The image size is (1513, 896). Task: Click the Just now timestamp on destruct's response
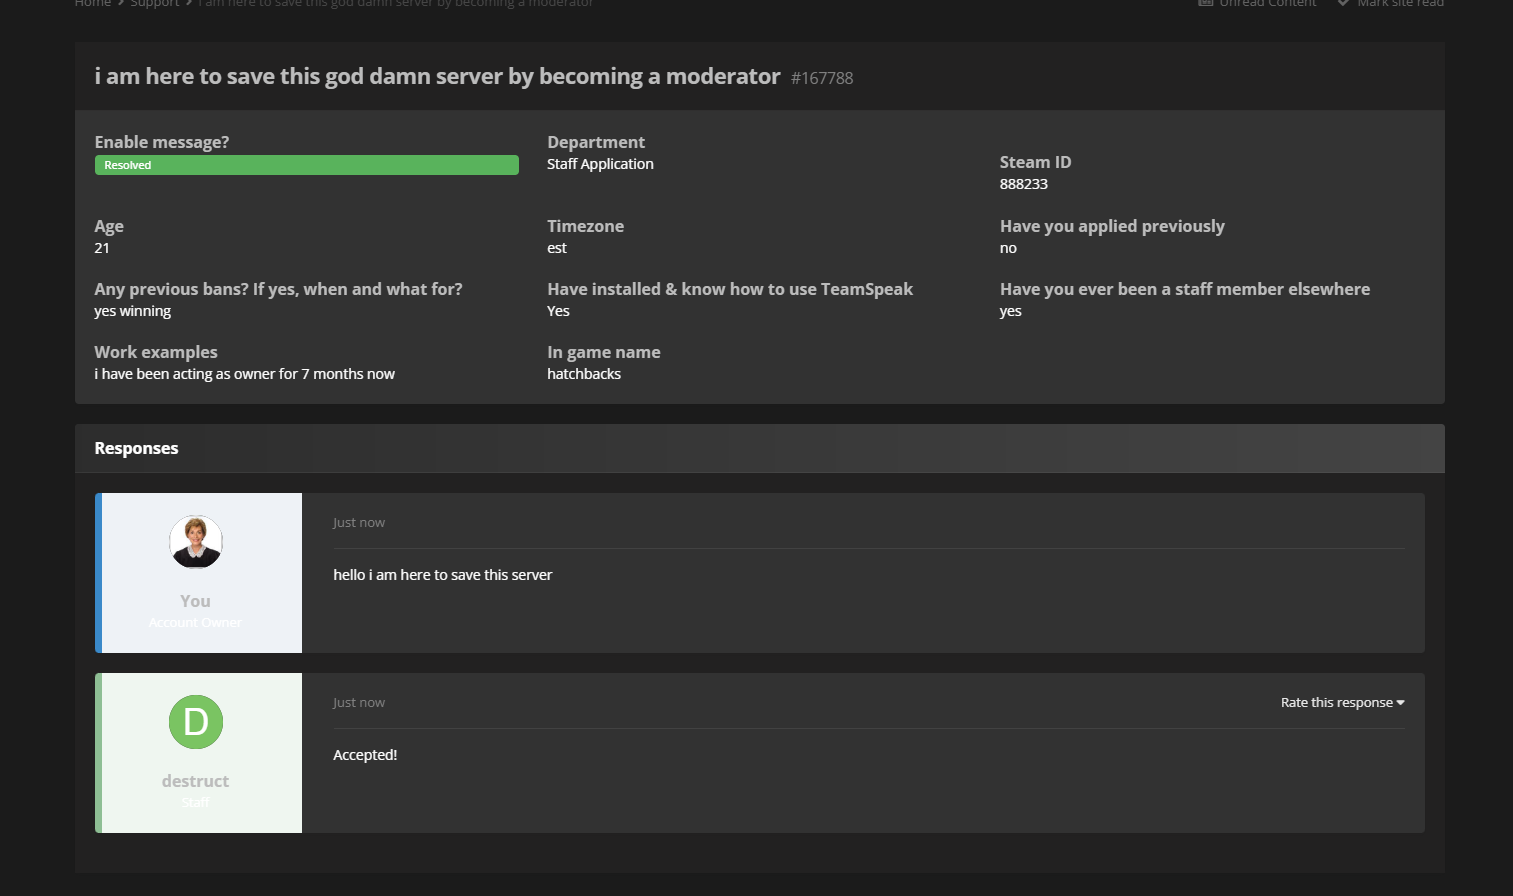pyautogui.click(x=359, y=703)
